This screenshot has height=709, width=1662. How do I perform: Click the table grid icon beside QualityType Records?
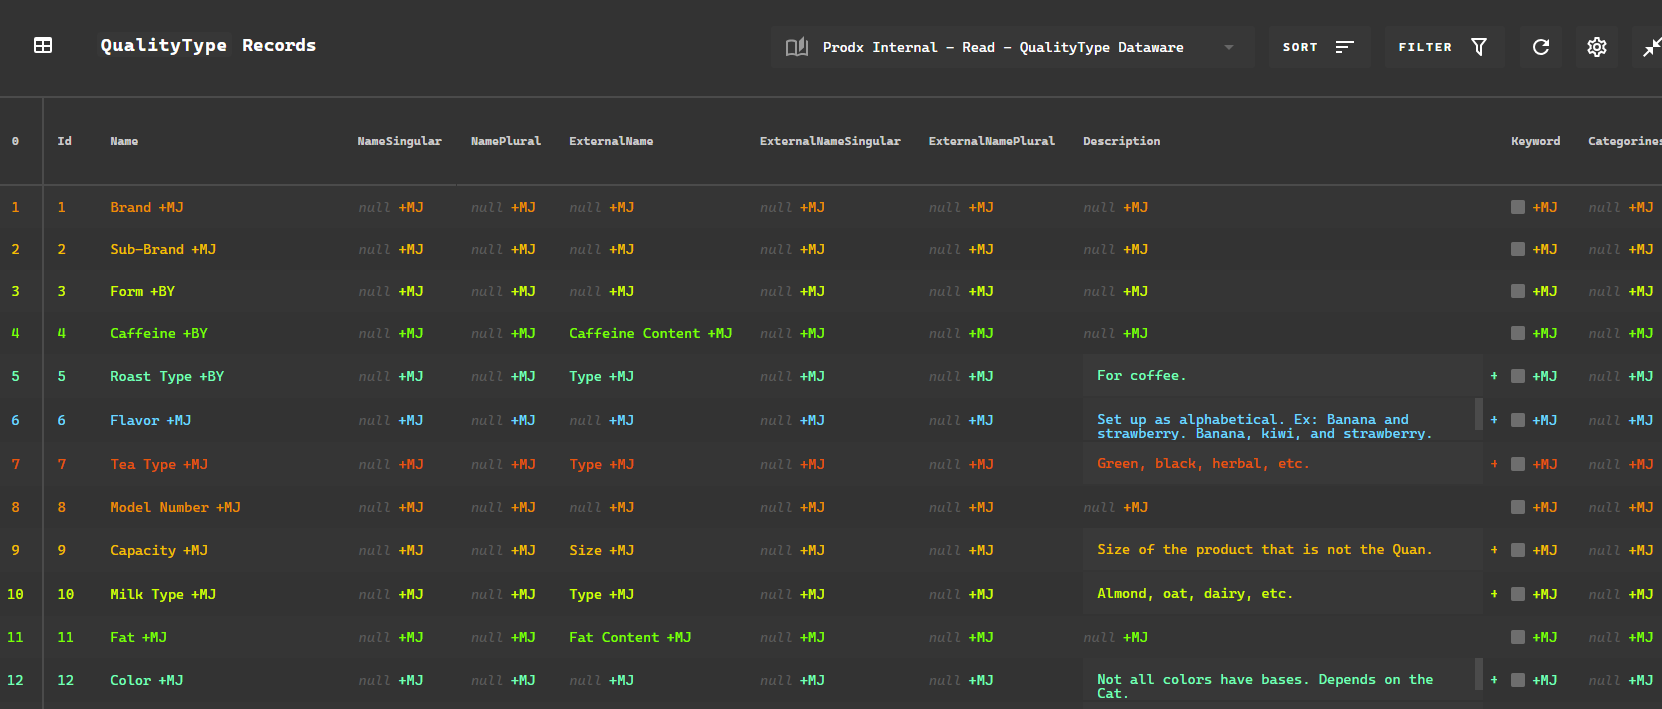(x=43, y=45)
